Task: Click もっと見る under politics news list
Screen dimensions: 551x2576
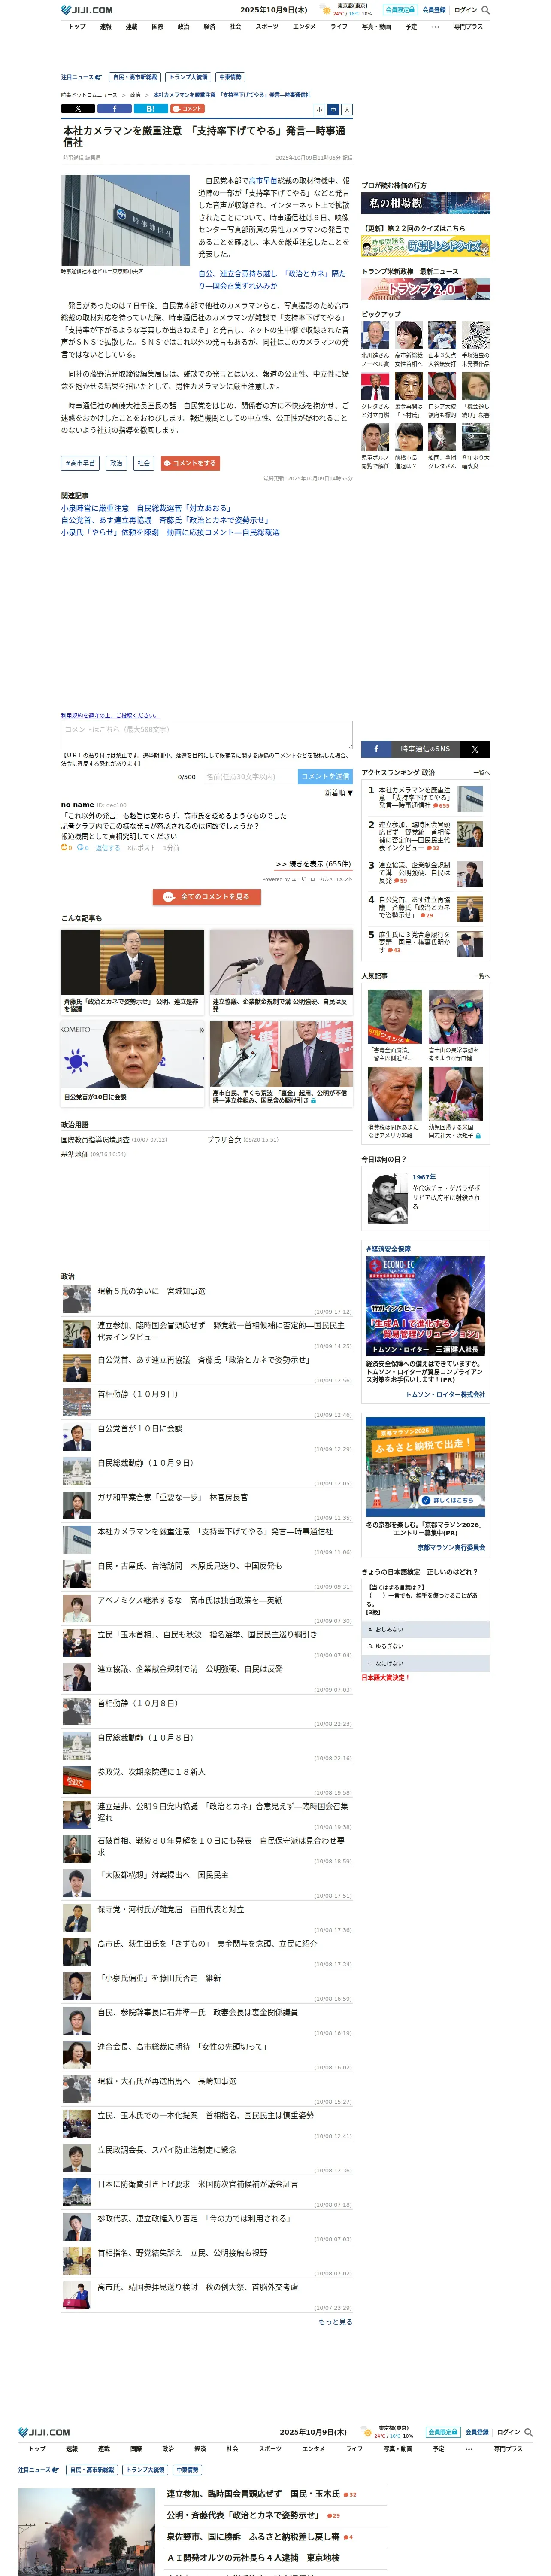Action: pyautogui.click(x=335, y=2322)
